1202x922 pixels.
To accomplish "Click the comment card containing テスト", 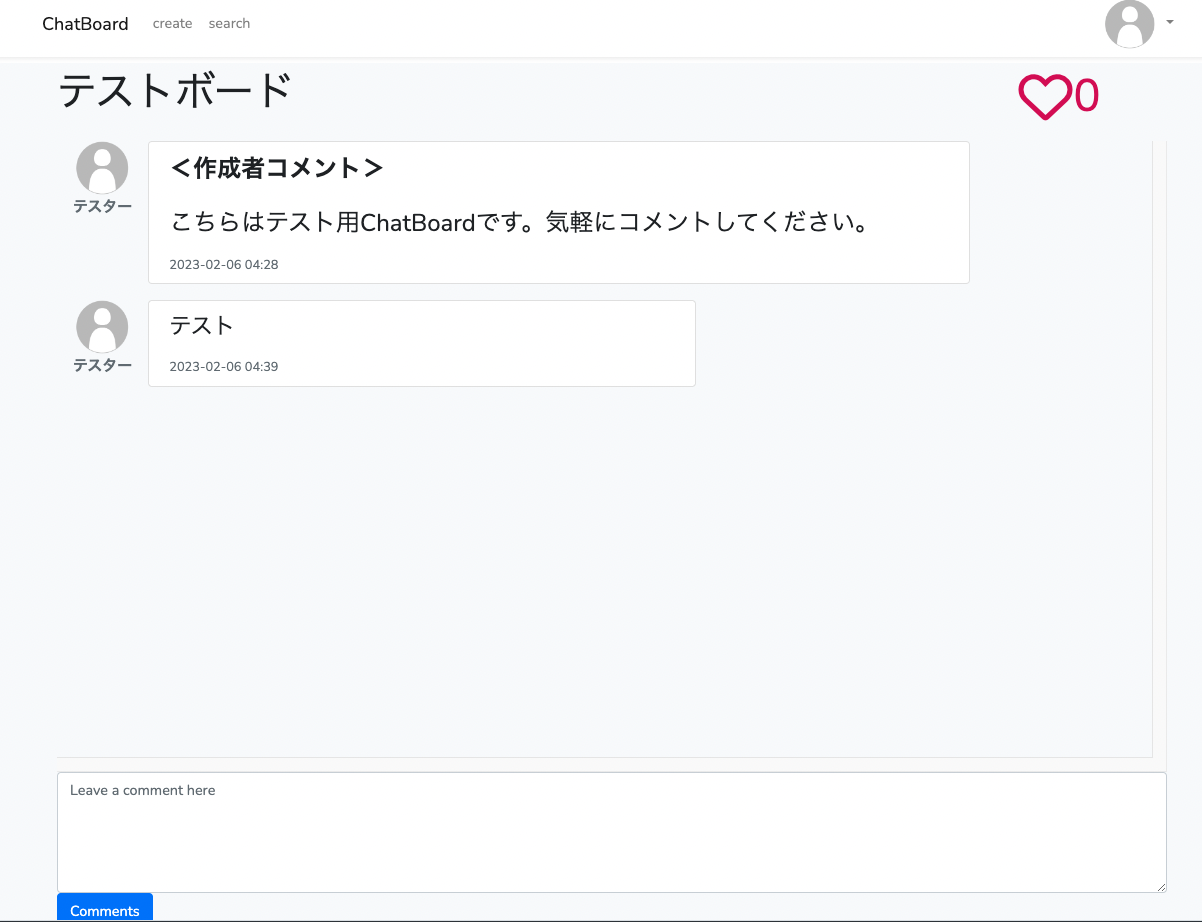I will click(x=421, y=343).
